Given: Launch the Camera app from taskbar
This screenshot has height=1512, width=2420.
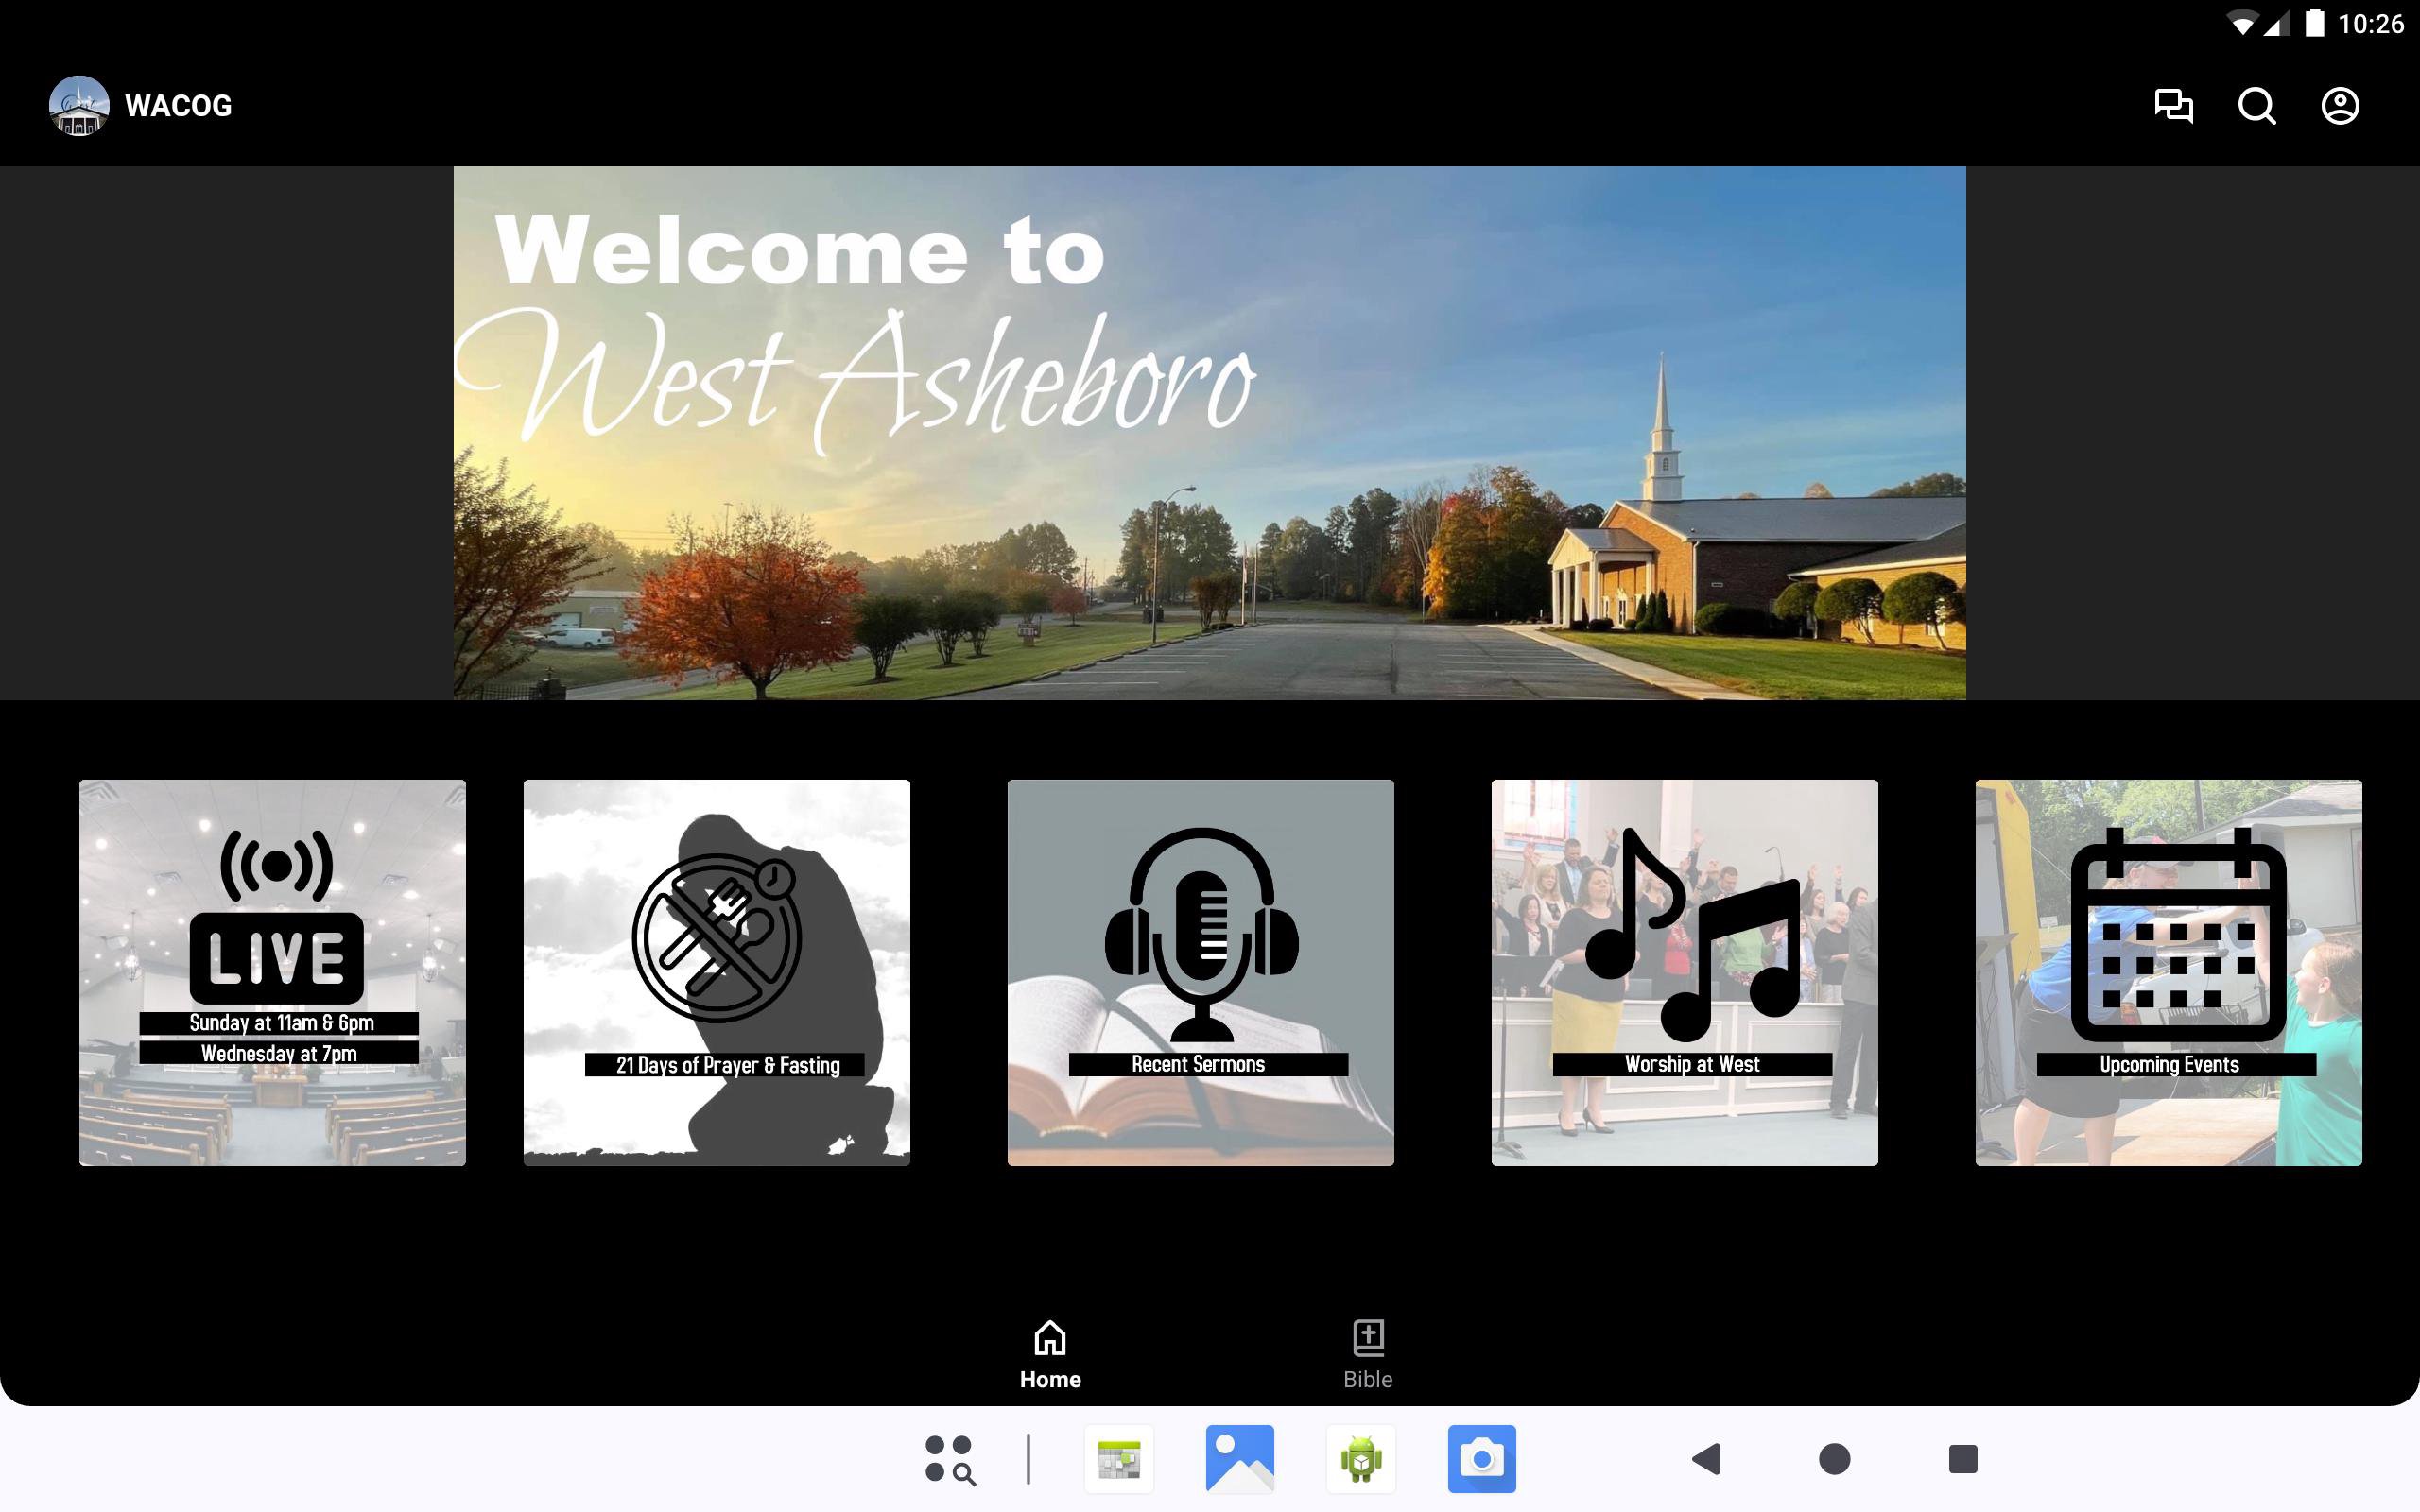Looking at the screenshot, I should [x=1481, y=1459].
